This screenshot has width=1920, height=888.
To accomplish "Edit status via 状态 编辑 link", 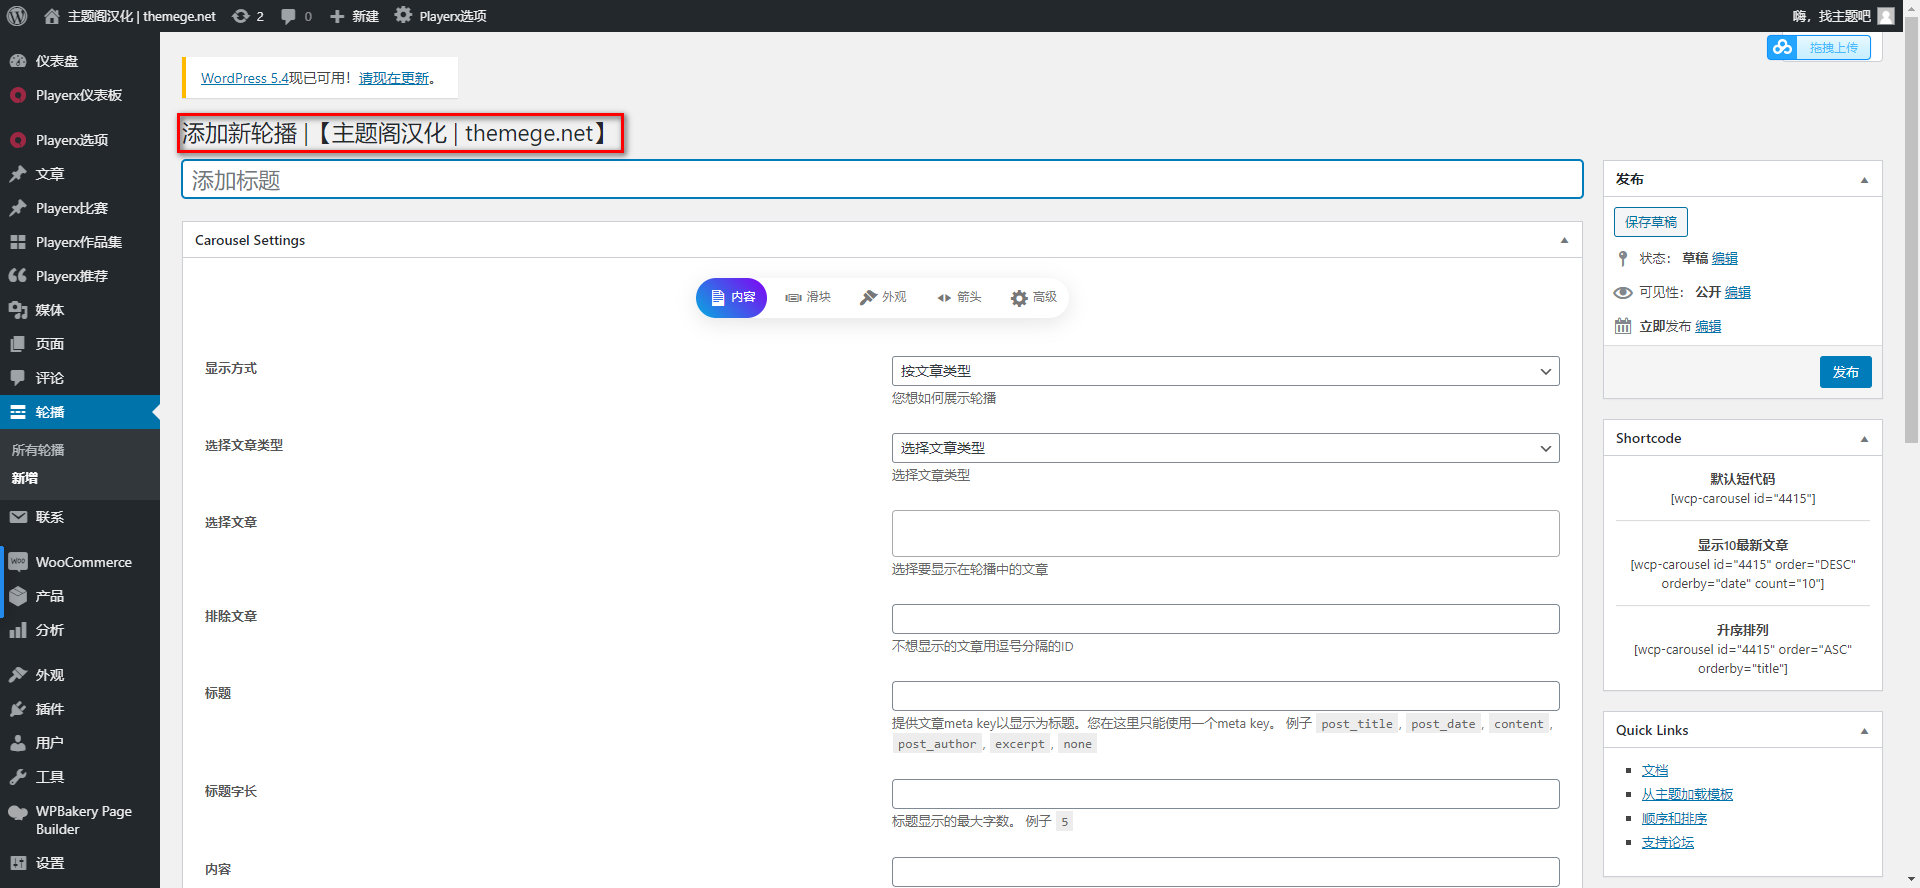I will (1725, 258).
